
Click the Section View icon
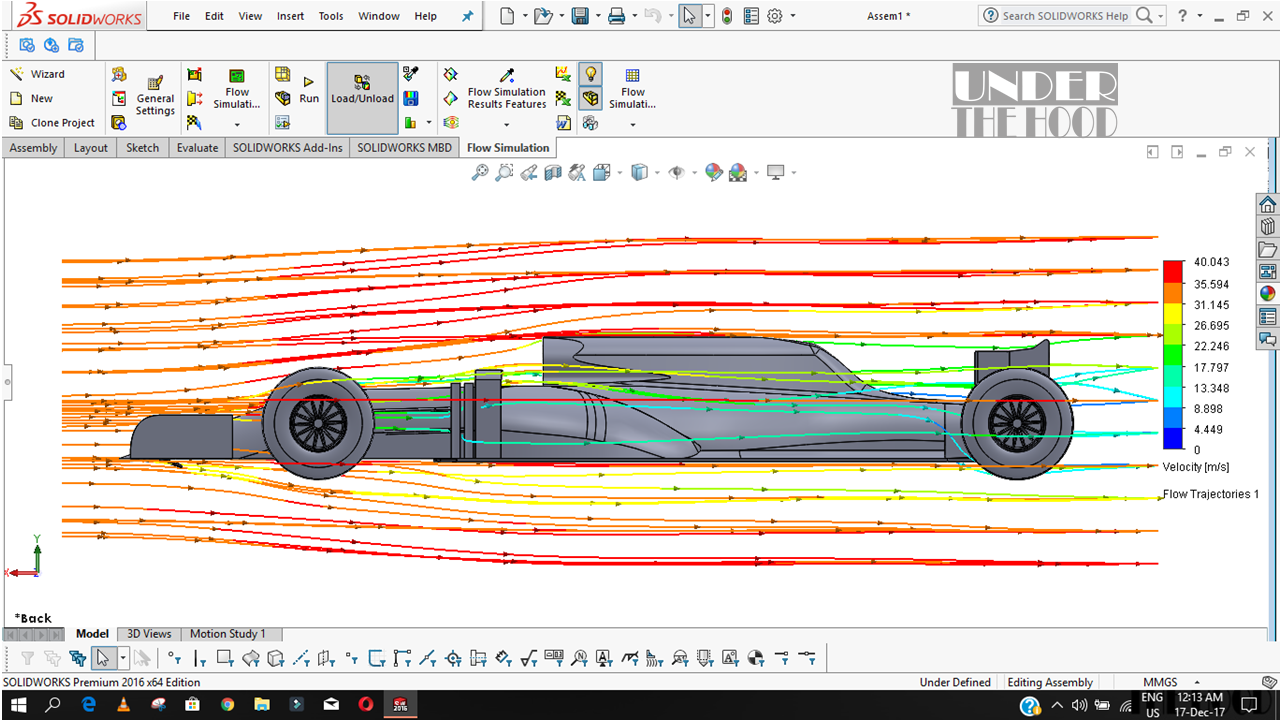553,173
